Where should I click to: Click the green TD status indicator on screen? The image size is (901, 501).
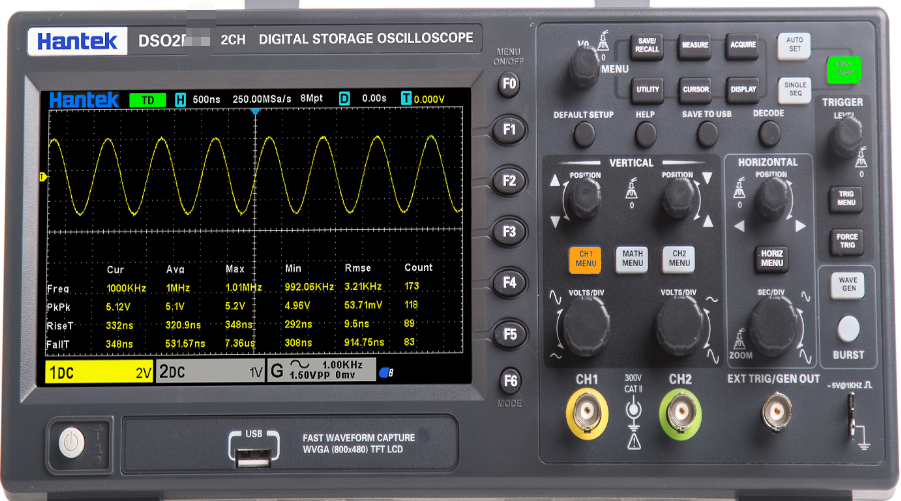[148, 100]
